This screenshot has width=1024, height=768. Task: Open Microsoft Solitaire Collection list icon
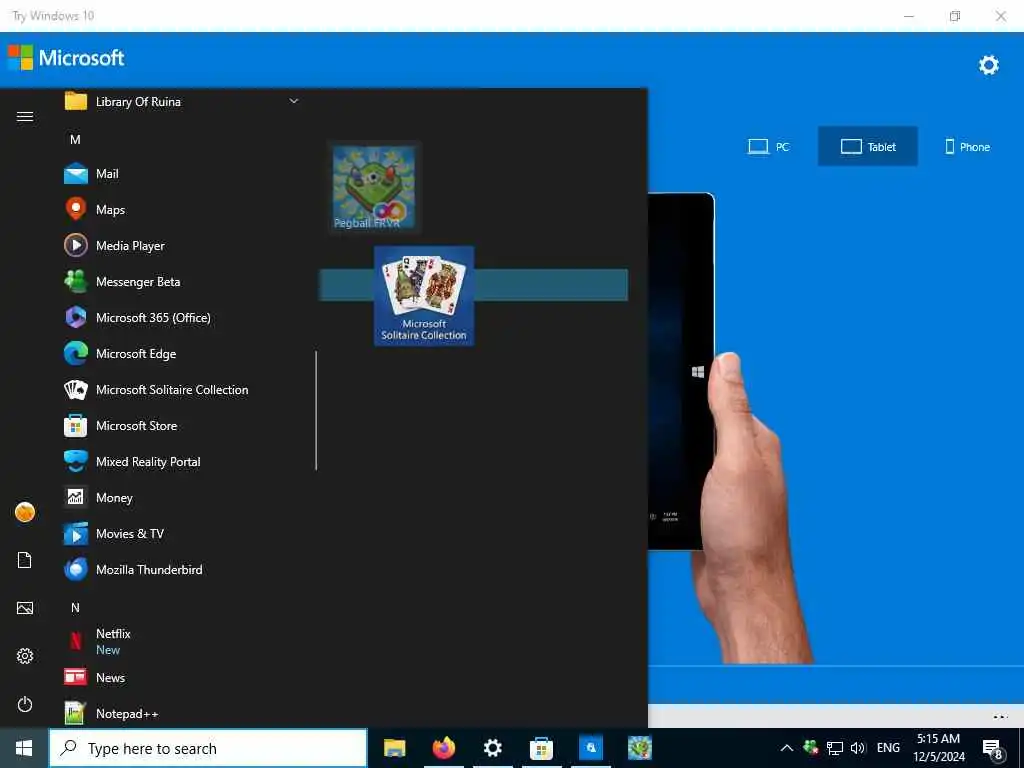pos(76,390)
